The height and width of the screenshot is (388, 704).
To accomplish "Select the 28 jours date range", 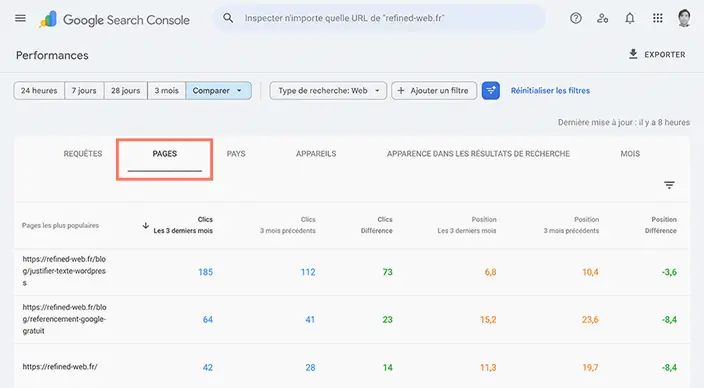I will (x=126, y=90).
